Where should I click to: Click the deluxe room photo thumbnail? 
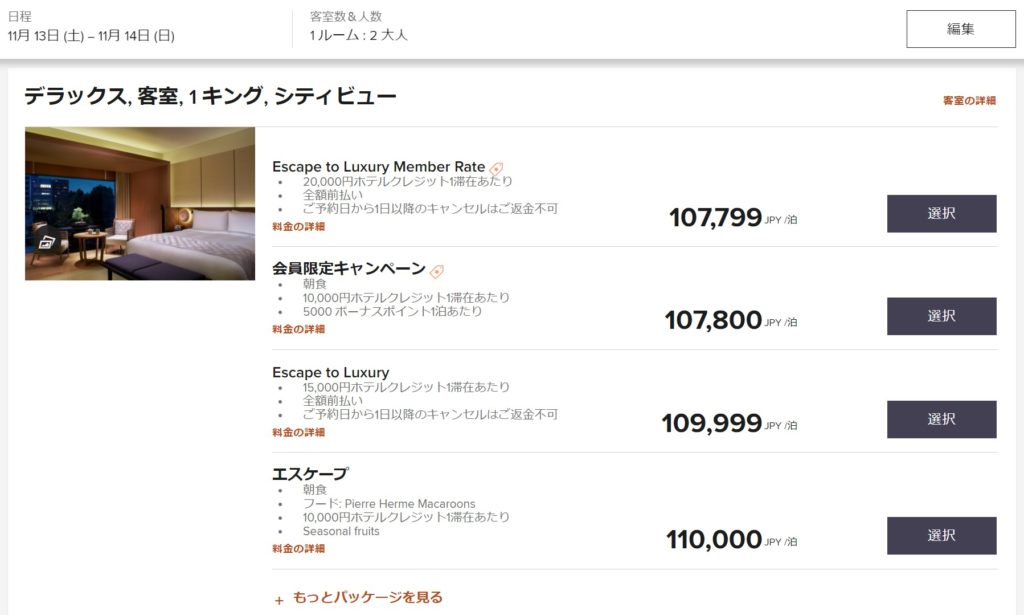click(140, 203)
